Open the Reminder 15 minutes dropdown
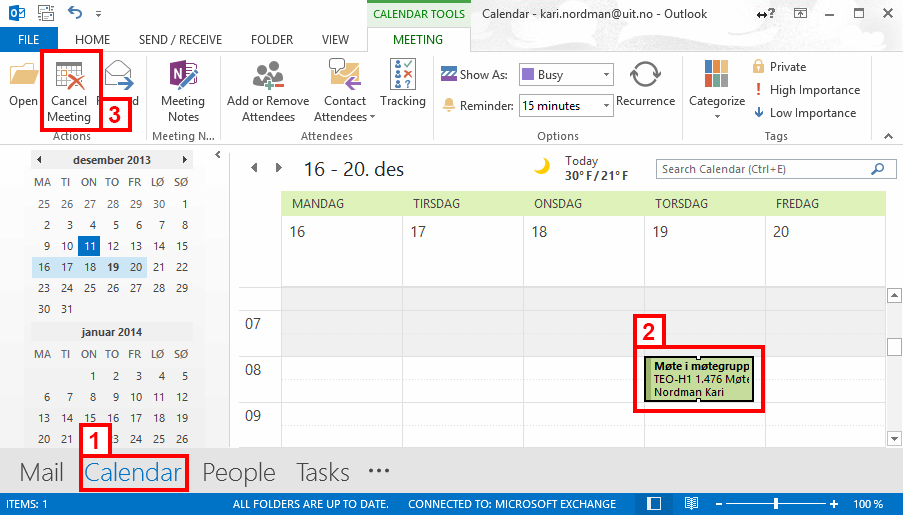The width and height of the screenshot is (903, 515). pyautogui.click(x=606, y=105)
